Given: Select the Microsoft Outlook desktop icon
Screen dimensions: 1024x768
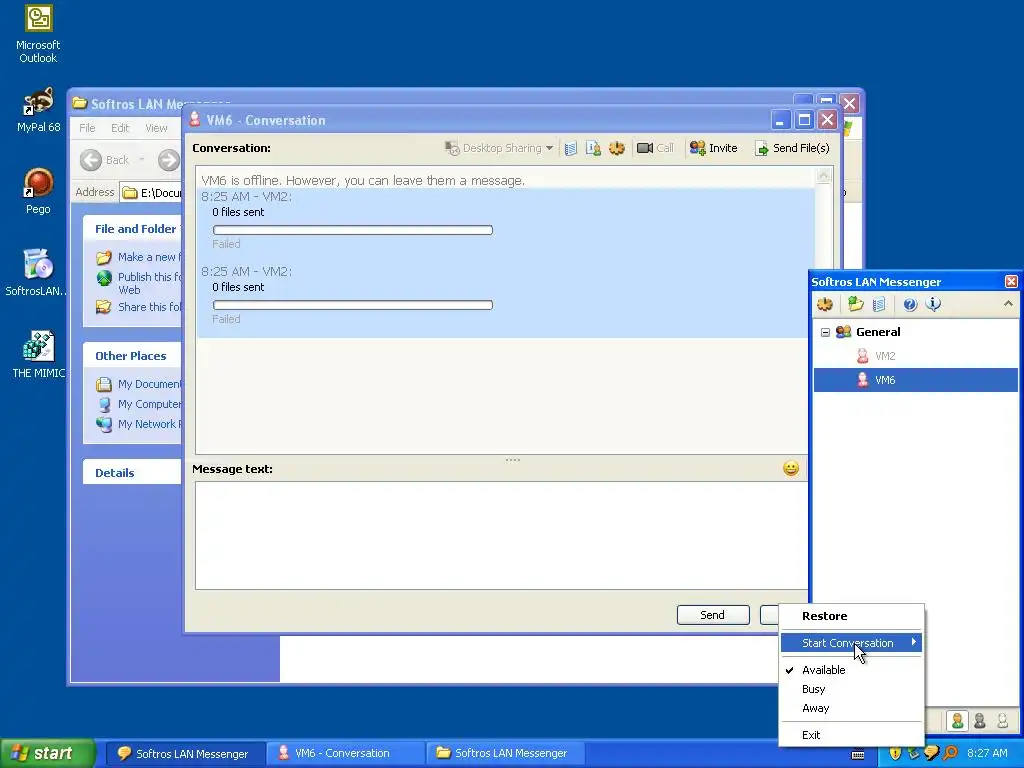Looking at the screenshot, I should [x=38, y=34].
